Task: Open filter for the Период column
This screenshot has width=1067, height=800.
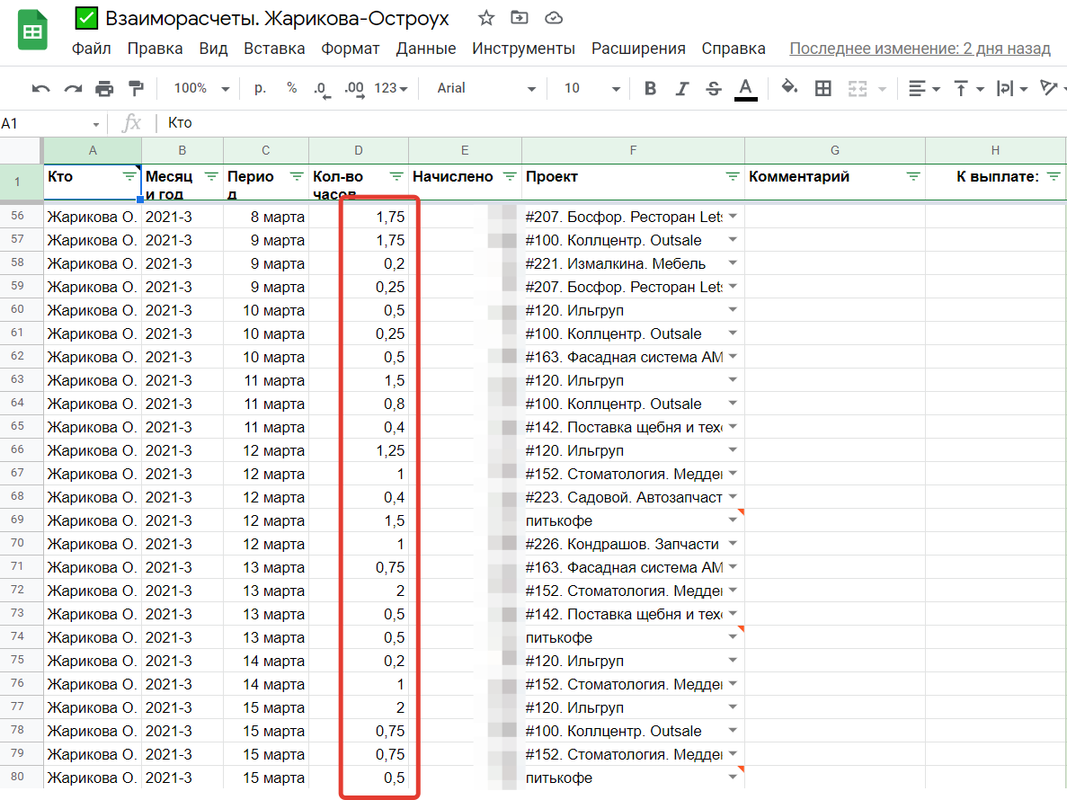Action: 296,177
